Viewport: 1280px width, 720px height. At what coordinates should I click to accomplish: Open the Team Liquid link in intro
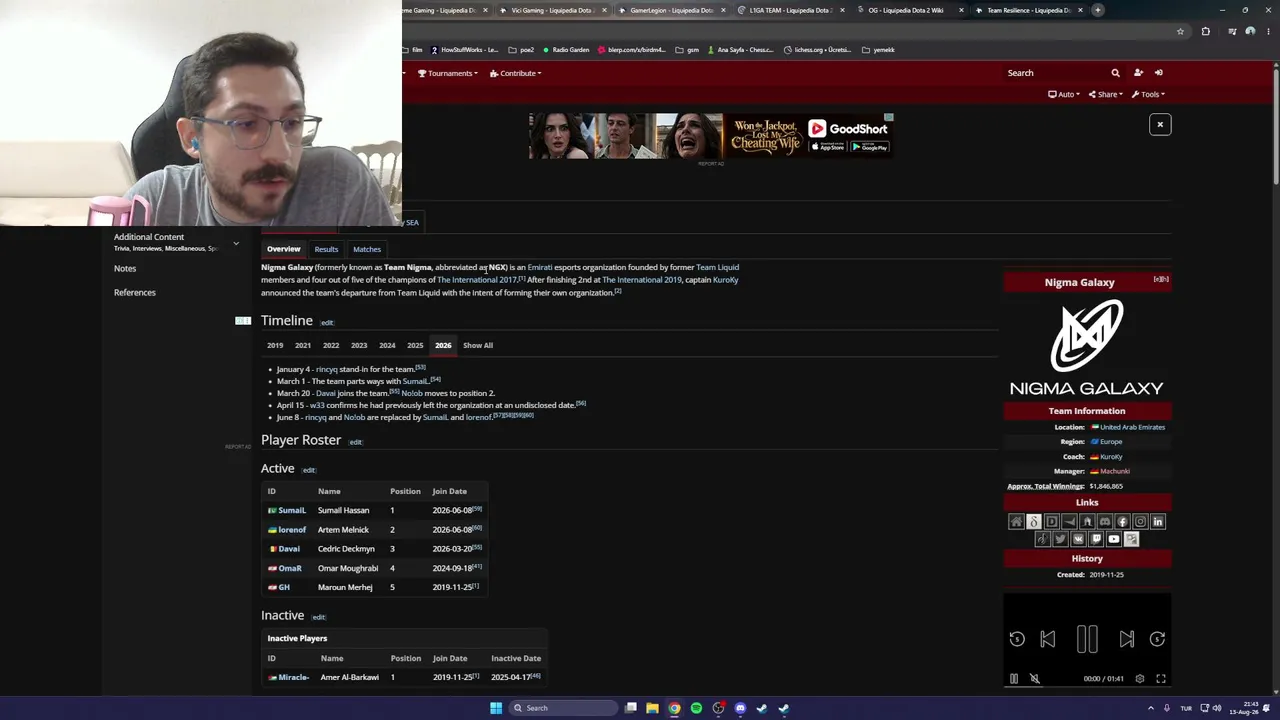point(717,267)
